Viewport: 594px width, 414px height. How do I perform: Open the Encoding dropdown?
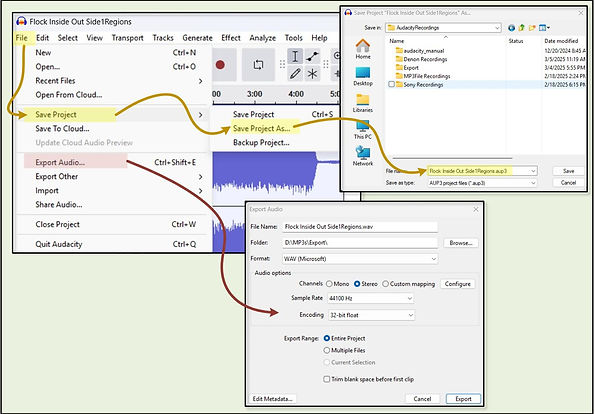(411, 315)
